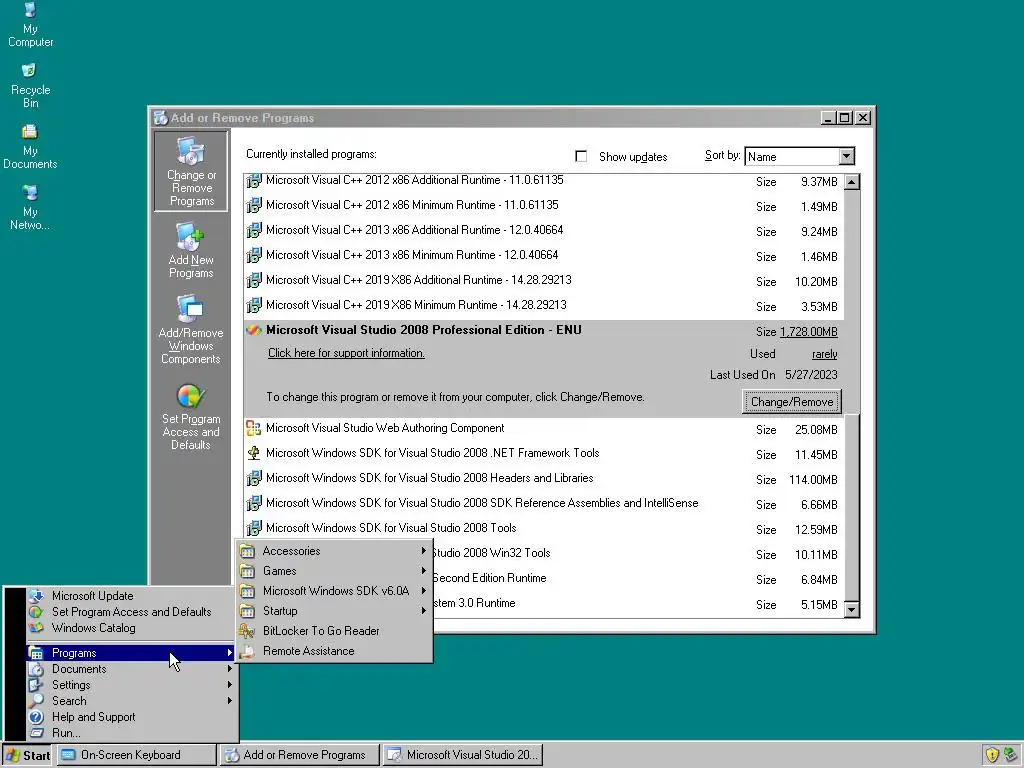This screenshot has width=1024, height=768.
Task: Select Windows SDK for Visual Studio 2008 Headers and Libraries
Action: pyautogui.click(x=543, y=479)
